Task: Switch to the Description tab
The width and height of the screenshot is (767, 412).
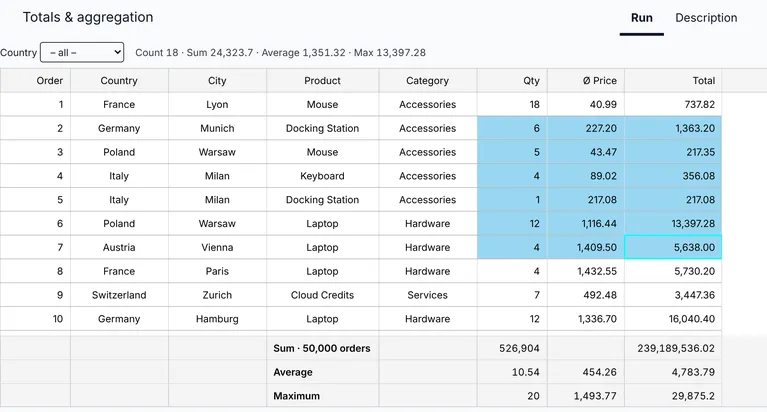Action: click(706, 18)
